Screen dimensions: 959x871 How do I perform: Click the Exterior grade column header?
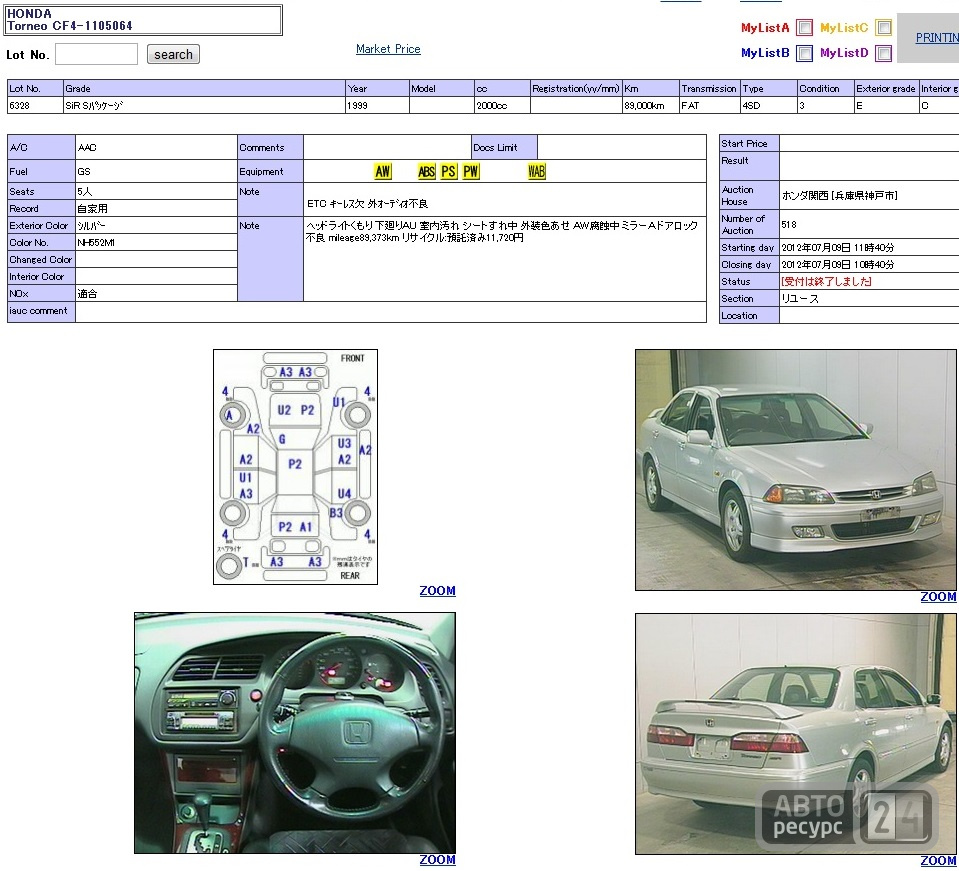click(x=886, y=89)
